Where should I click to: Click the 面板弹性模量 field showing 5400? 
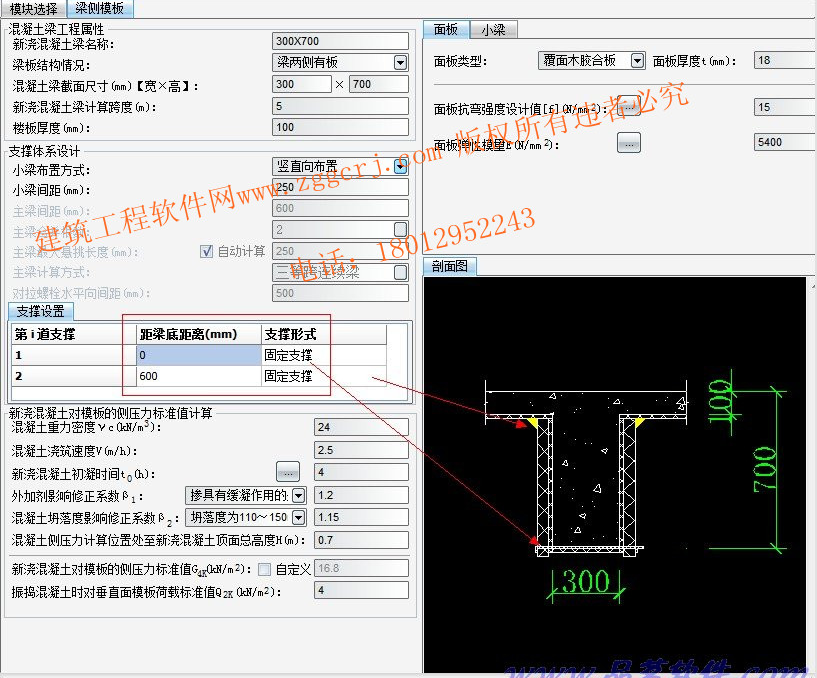pyautogui.click(x=785, y=142)
